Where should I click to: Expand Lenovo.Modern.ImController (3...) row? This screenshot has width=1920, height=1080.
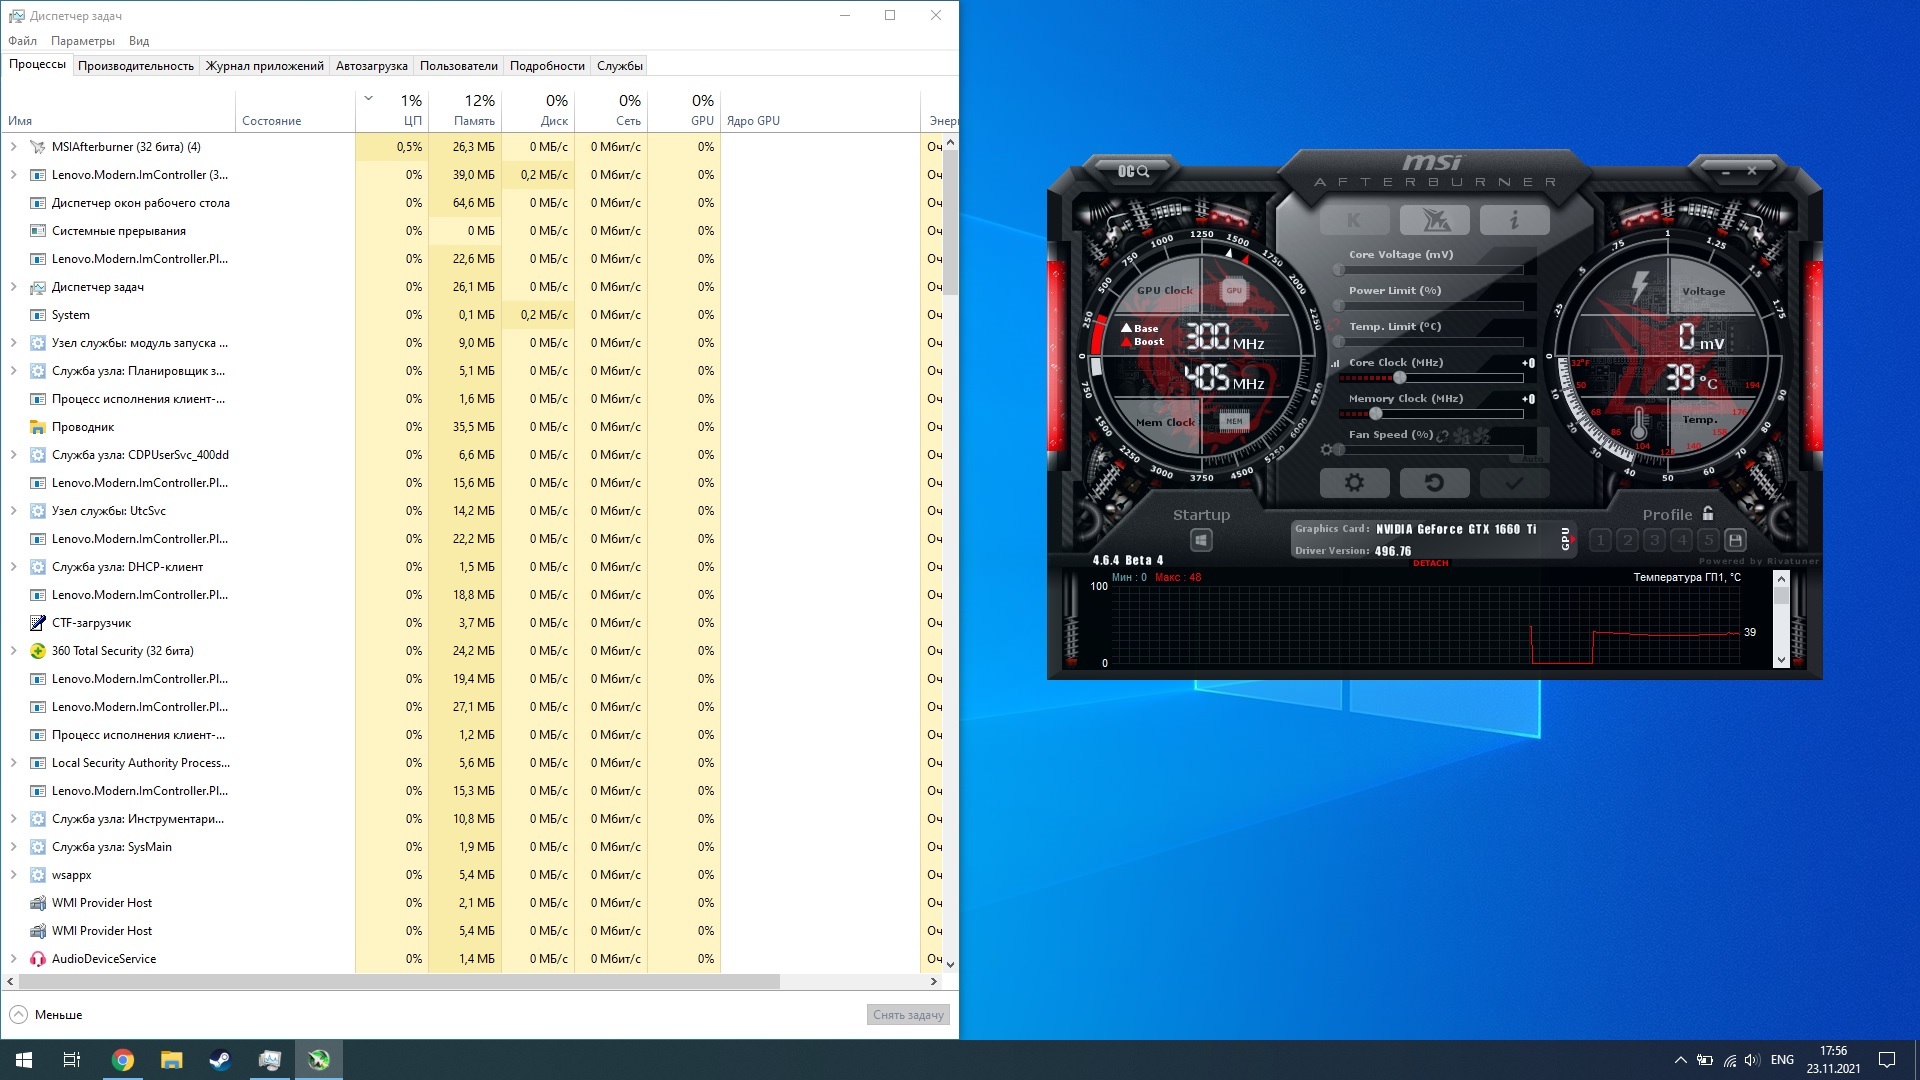(14, 175)
